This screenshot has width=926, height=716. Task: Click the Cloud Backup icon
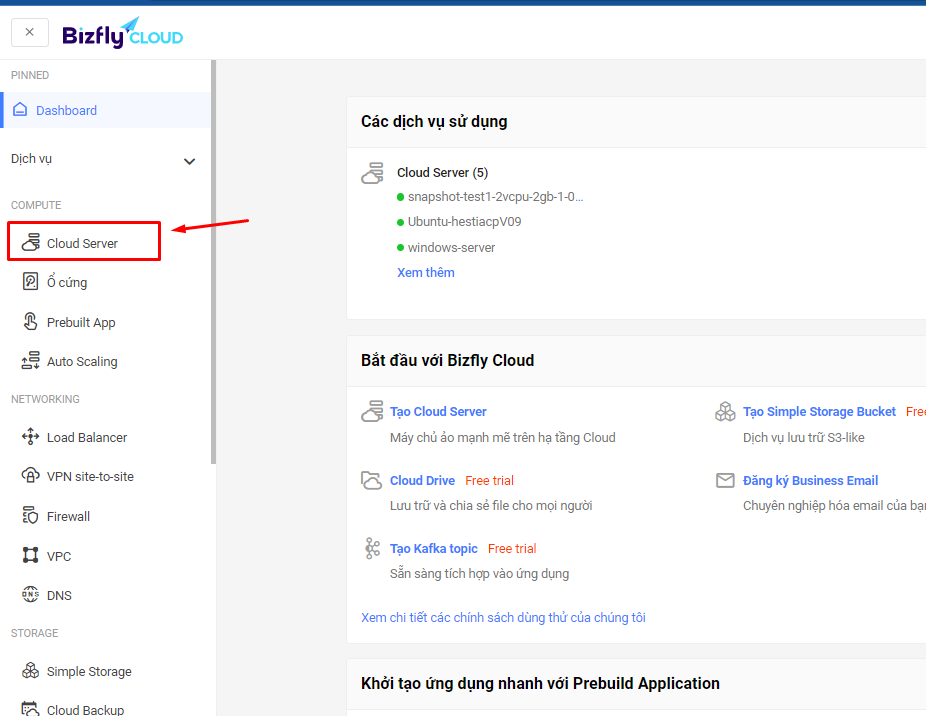pos(30,708)
